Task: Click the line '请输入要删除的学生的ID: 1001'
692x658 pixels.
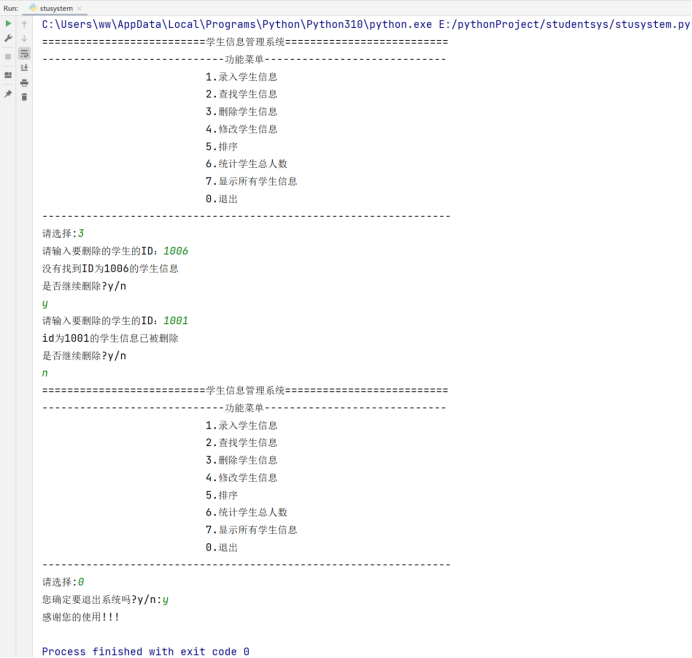Action: (115, 321)
